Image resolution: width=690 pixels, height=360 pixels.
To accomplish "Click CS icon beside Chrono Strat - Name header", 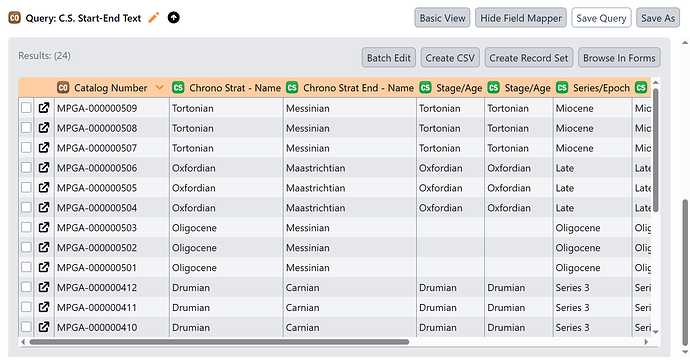I will (178, 88).
